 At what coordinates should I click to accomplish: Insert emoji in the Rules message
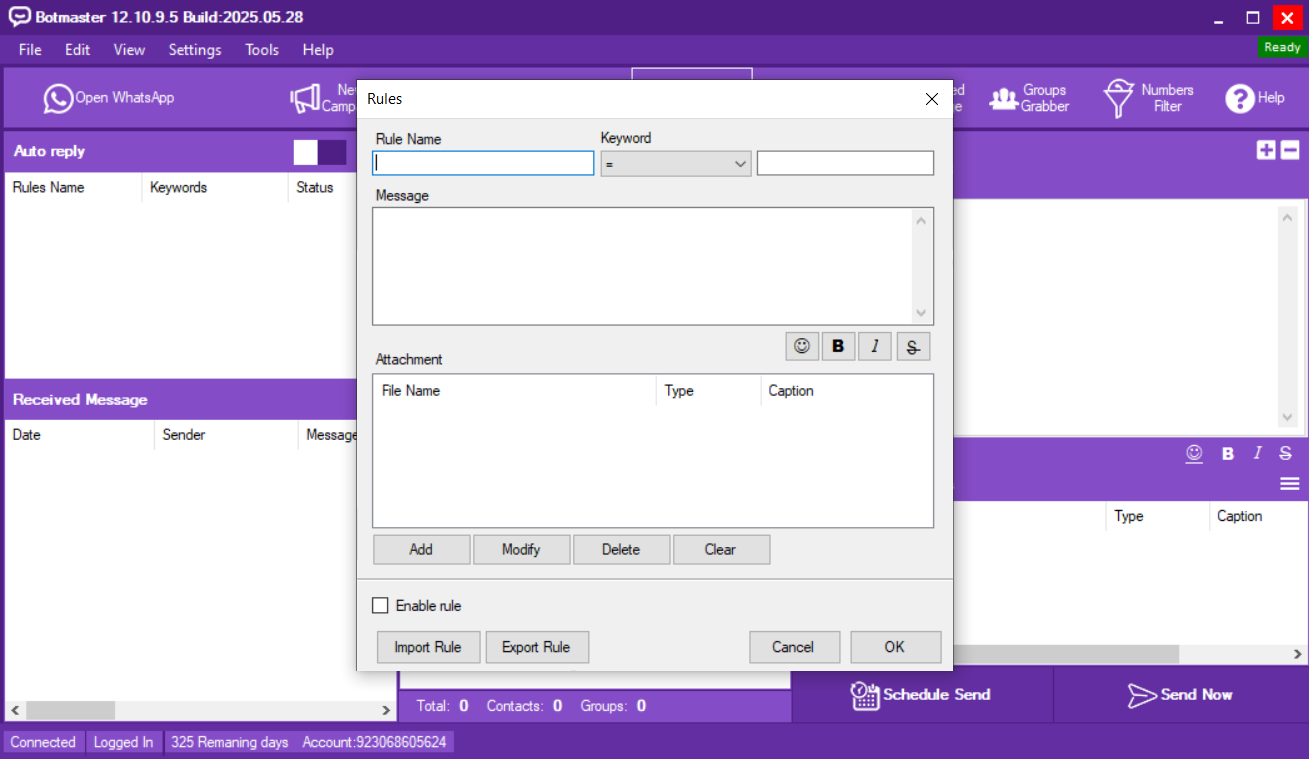[x=802, y=346]
